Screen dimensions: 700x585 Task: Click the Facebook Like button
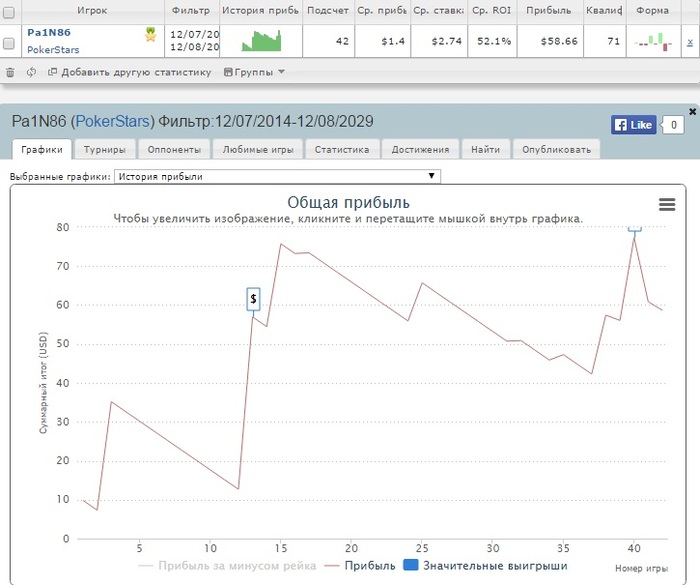pyautogui.click(x=633, y=125)
